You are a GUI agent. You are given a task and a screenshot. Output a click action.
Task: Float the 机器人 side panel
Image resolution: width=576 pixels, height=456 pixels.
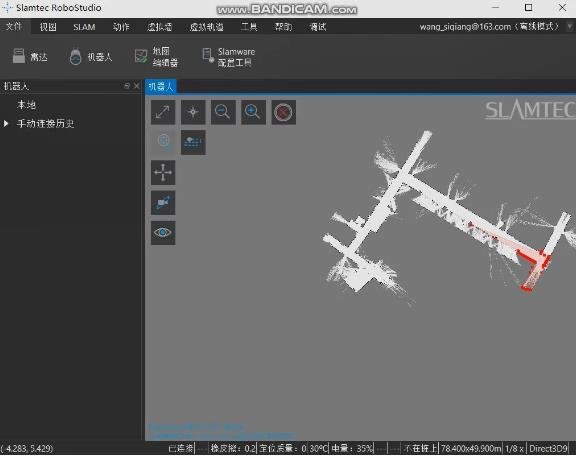pos(127,86)
